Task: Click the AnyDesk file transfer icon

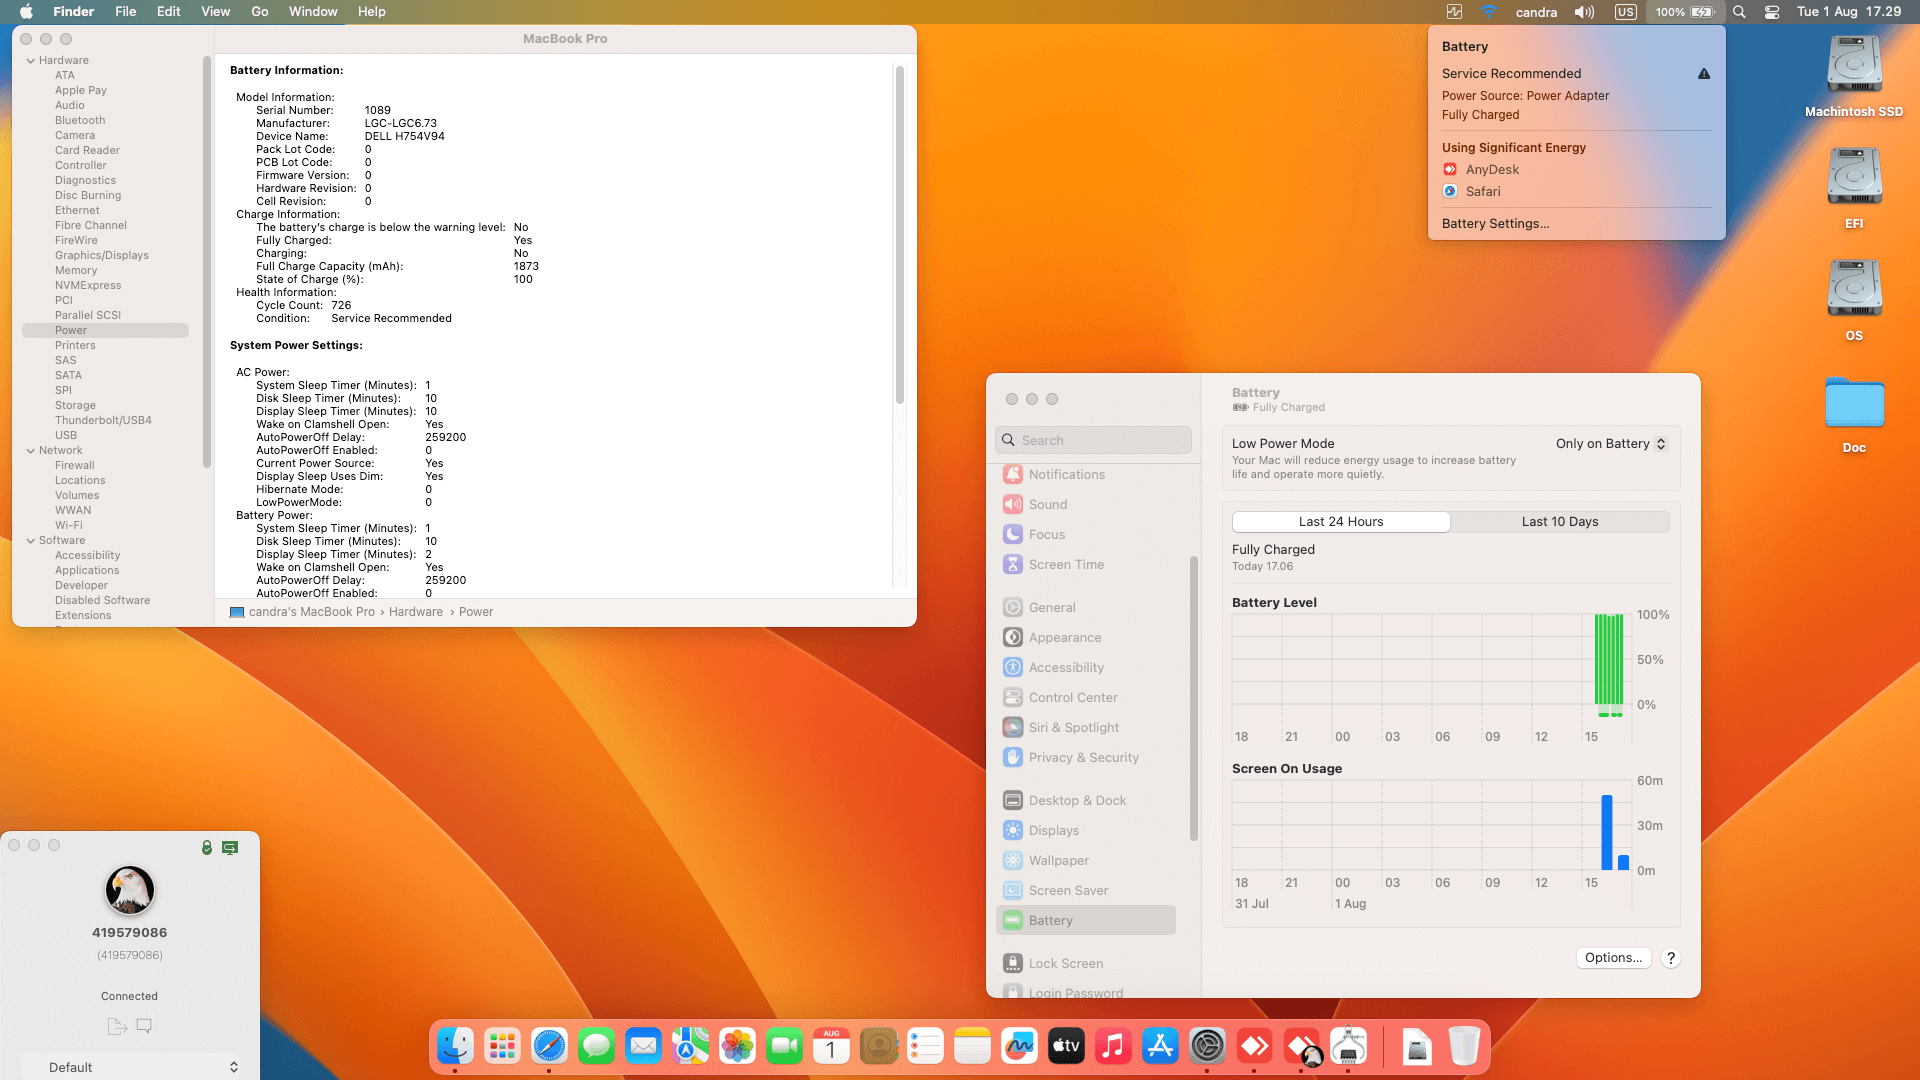Action: [117, 1026]
